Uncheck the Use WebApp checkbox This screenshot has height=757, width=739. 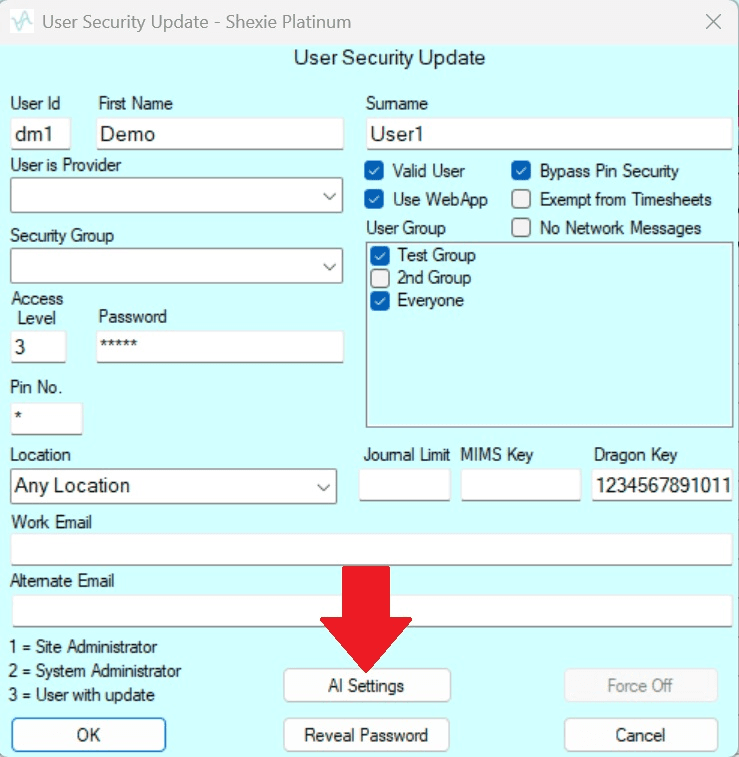point(374,199)
